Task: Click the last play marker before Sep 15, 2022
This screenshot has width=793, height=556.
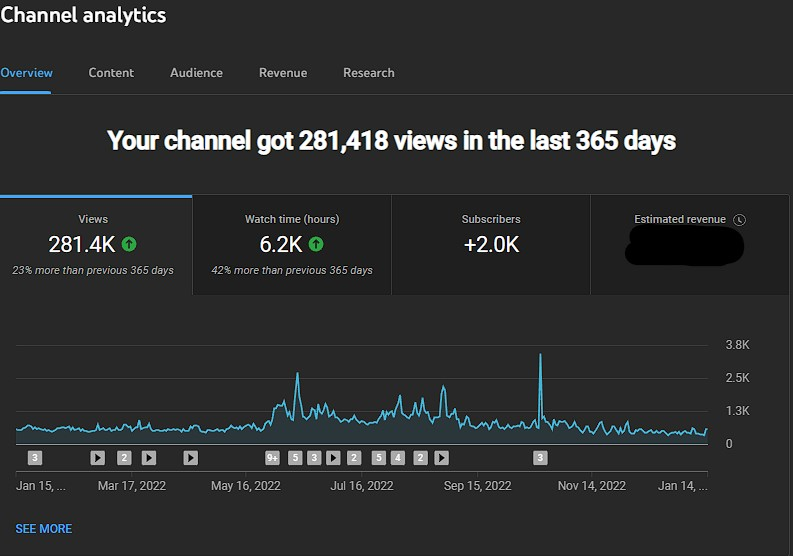Action: pyautogui.click(x=442, y=458)
